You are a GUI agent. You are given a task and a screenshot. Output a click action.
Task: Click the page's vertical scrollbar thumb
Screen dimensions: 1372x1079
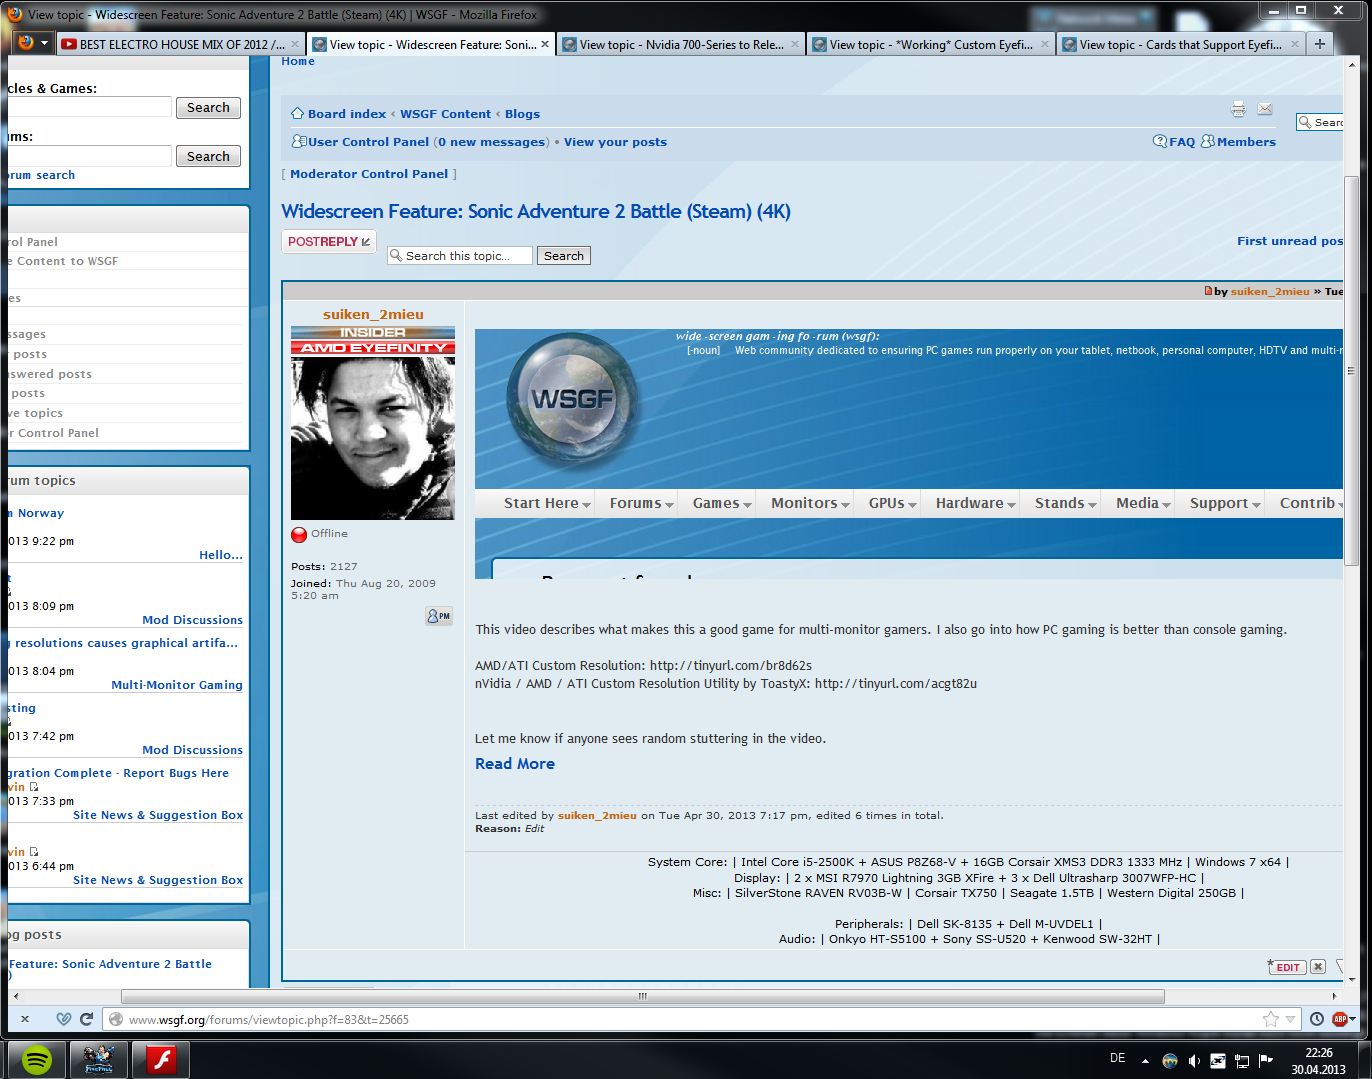(x=1351, y=369)
